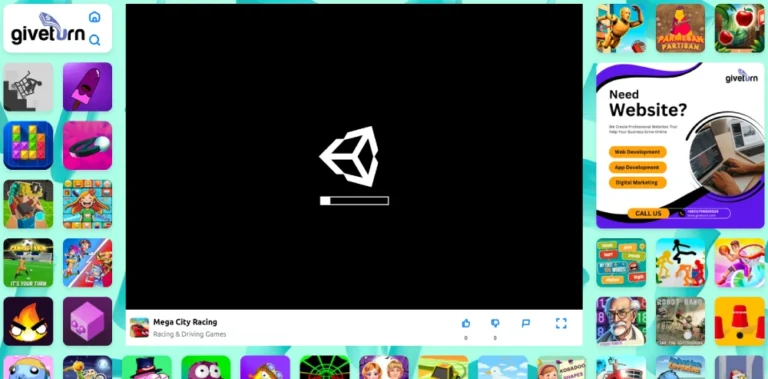Open the stickman fighting game
Viewport: 768px width, 379px height.
coord(680,263)
